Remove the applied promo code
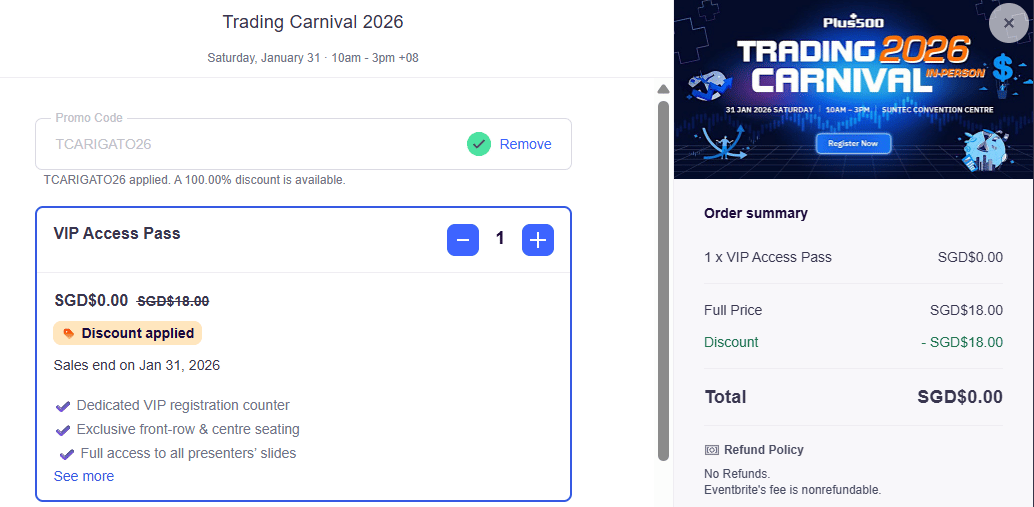Screen dimensions: 1034x507 pyautogui.click(x=525, y=144)
